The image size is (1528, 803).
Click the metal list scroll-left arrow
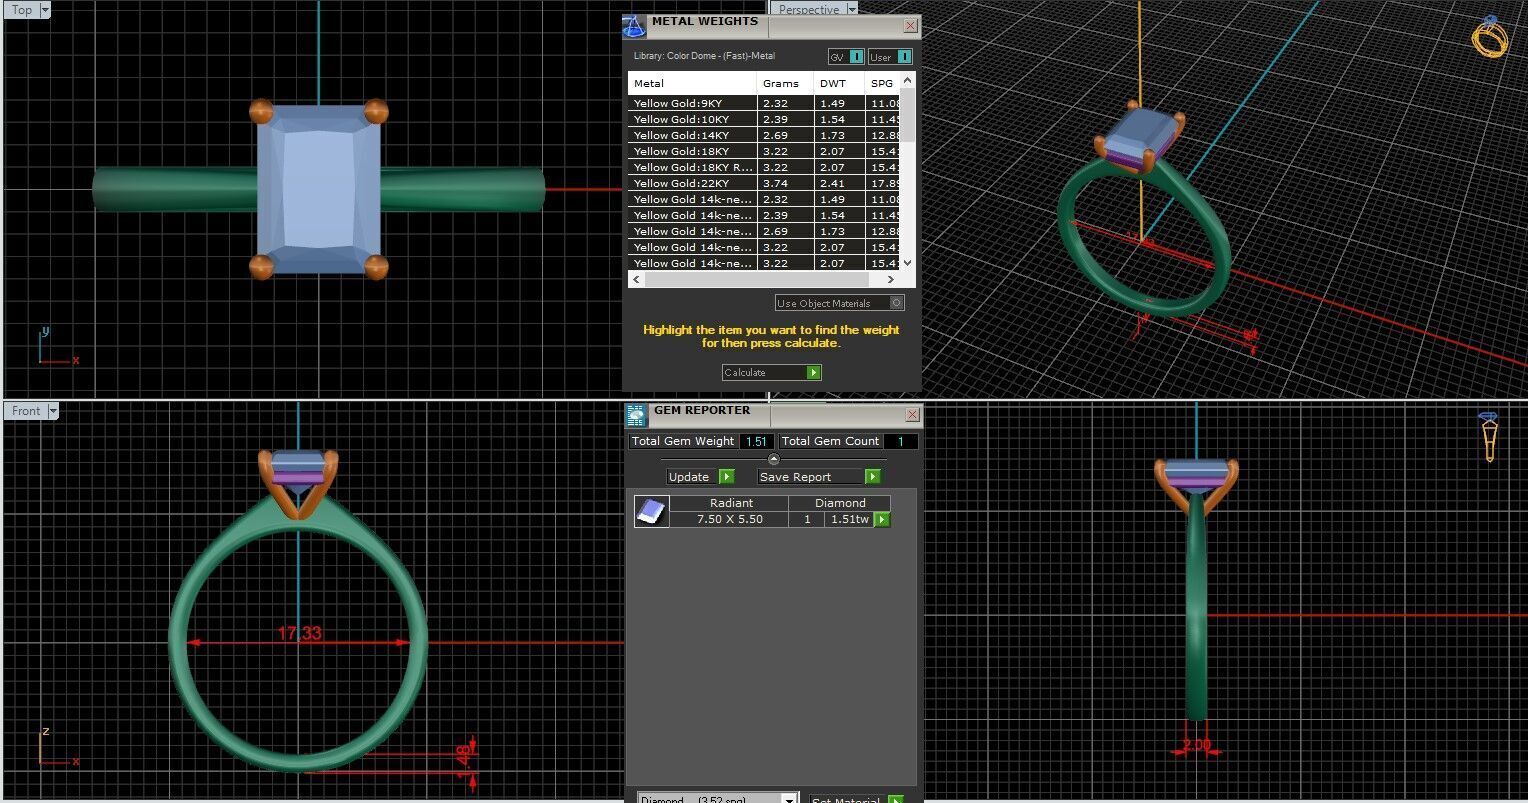point(636,280)
